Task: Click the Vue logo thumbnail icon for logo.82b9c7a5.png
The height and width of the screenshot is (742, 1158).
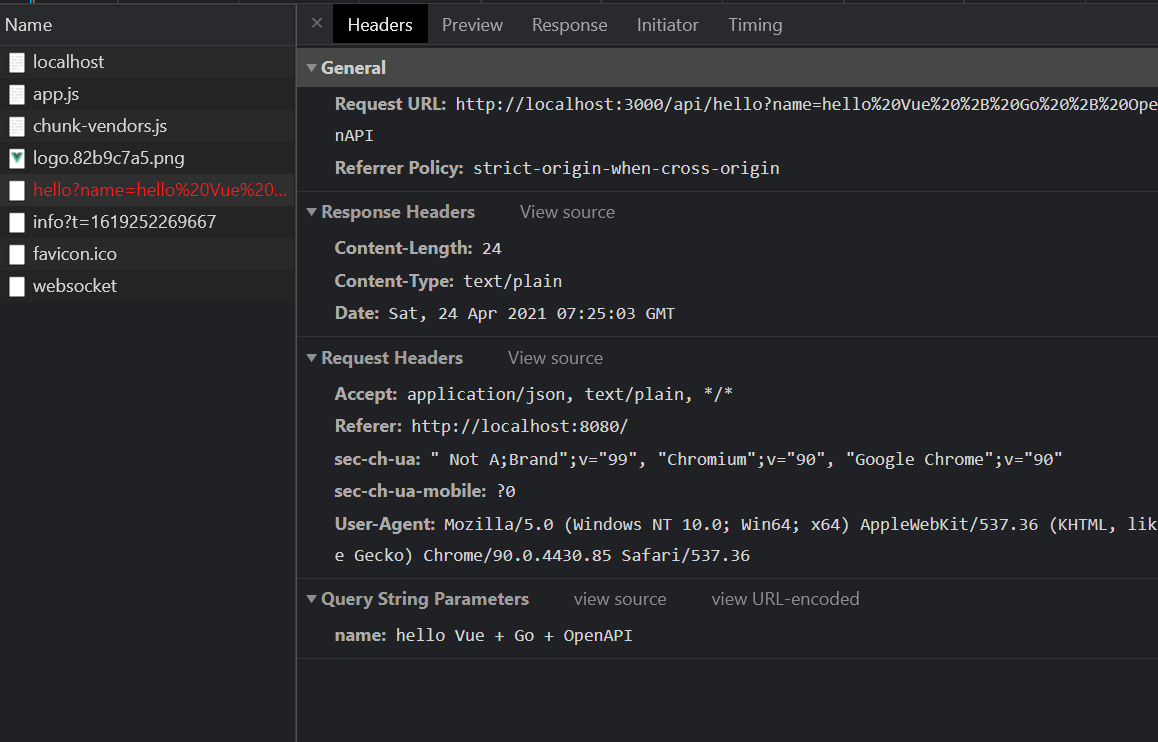Action: point(17,158)
